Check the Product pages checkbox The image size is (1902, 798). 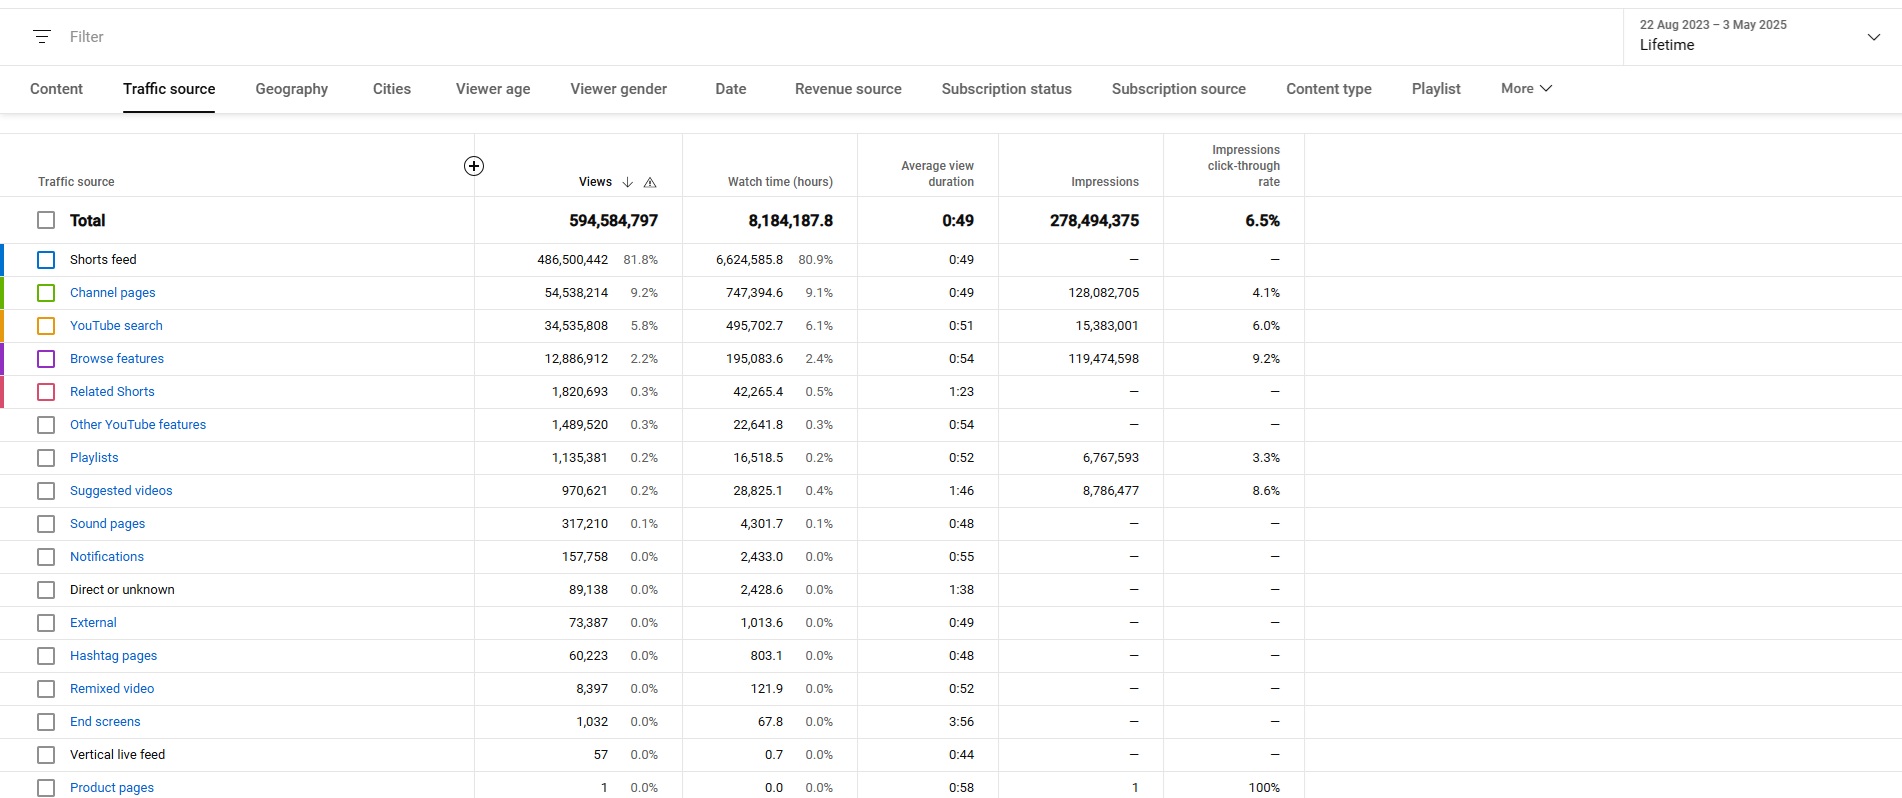pyautogui.click(x=46, y=788)
